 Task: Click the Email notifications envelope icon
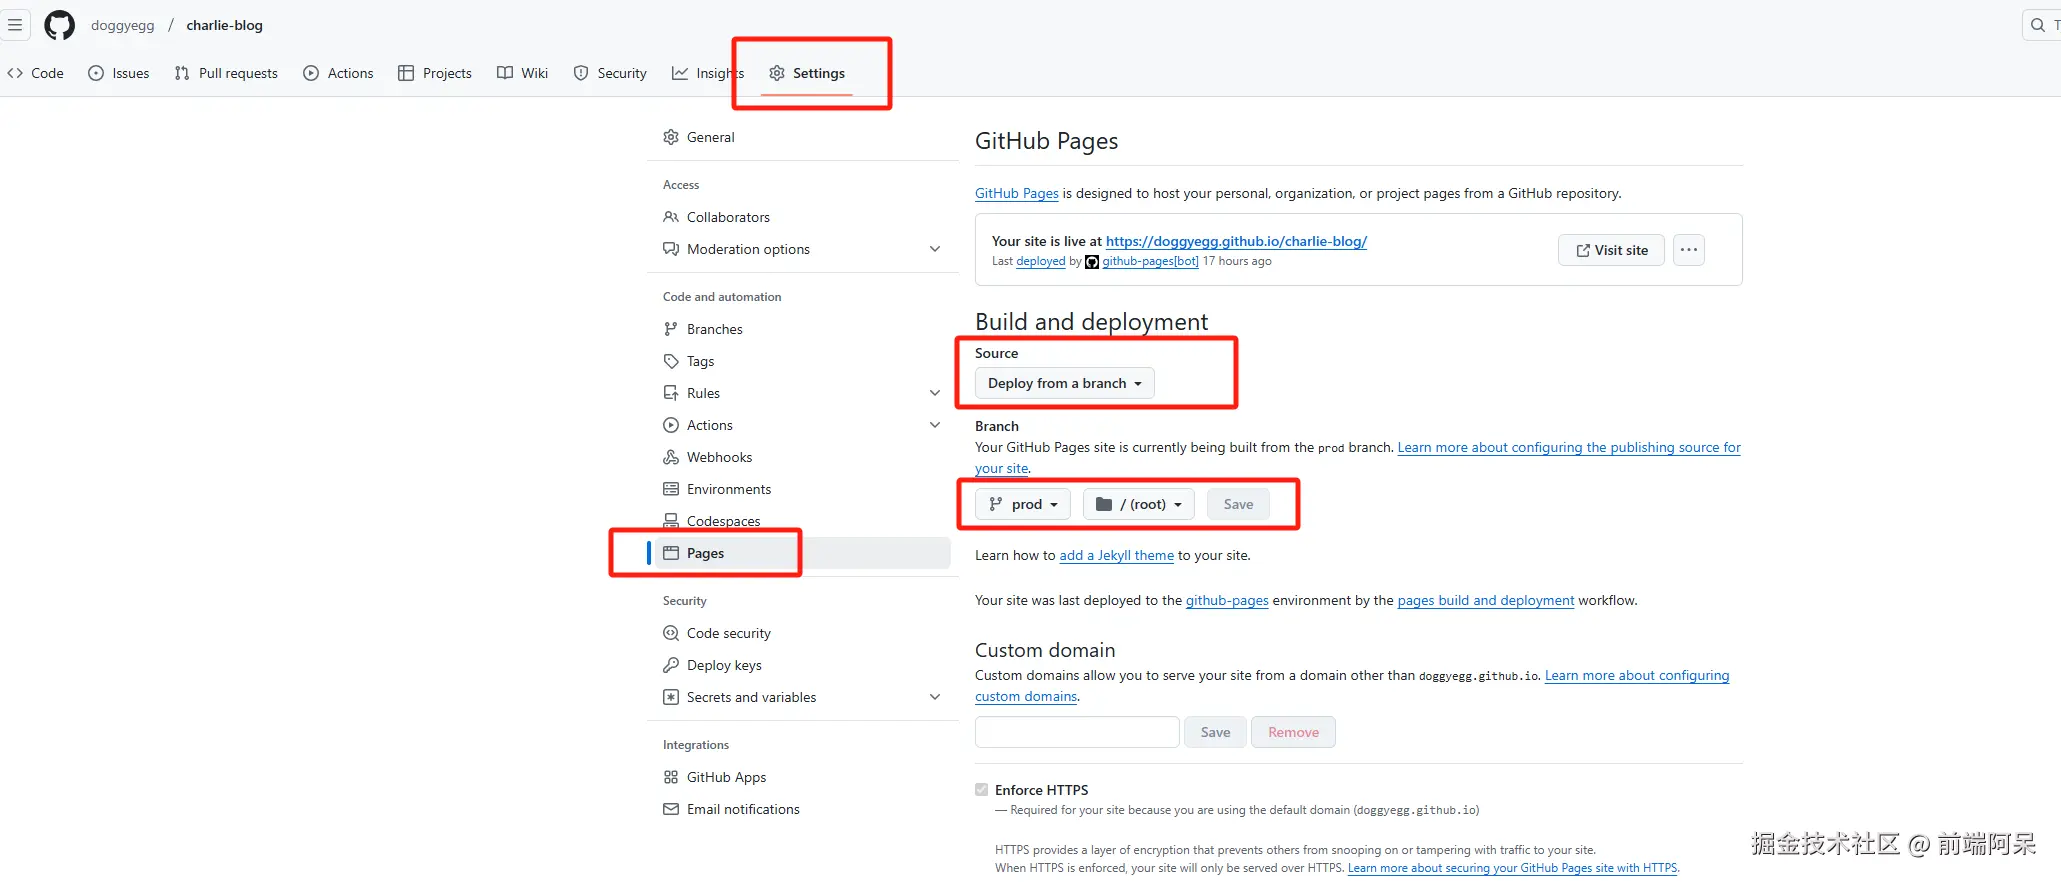coord(671,809)
